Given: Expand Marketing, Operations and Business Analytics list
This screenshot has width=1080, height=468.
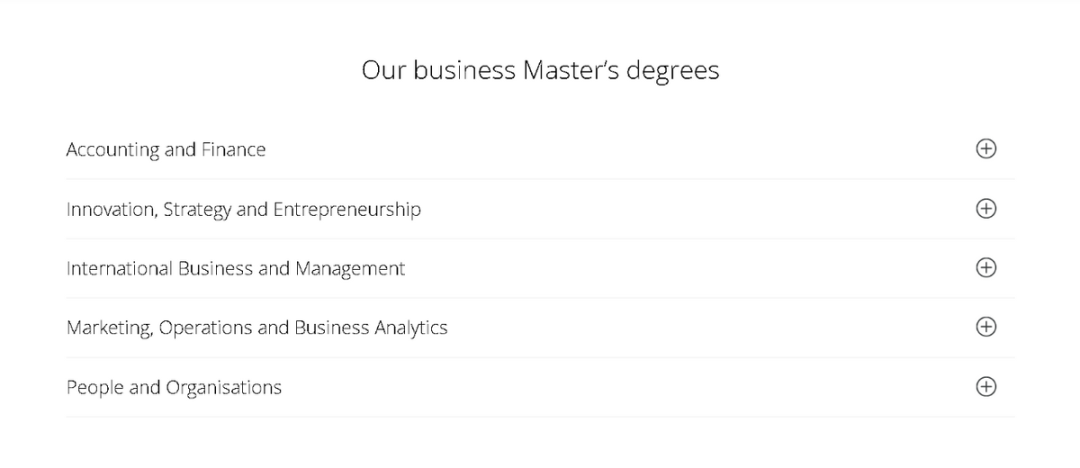Looking at the screenshot, I should point(540,327).
